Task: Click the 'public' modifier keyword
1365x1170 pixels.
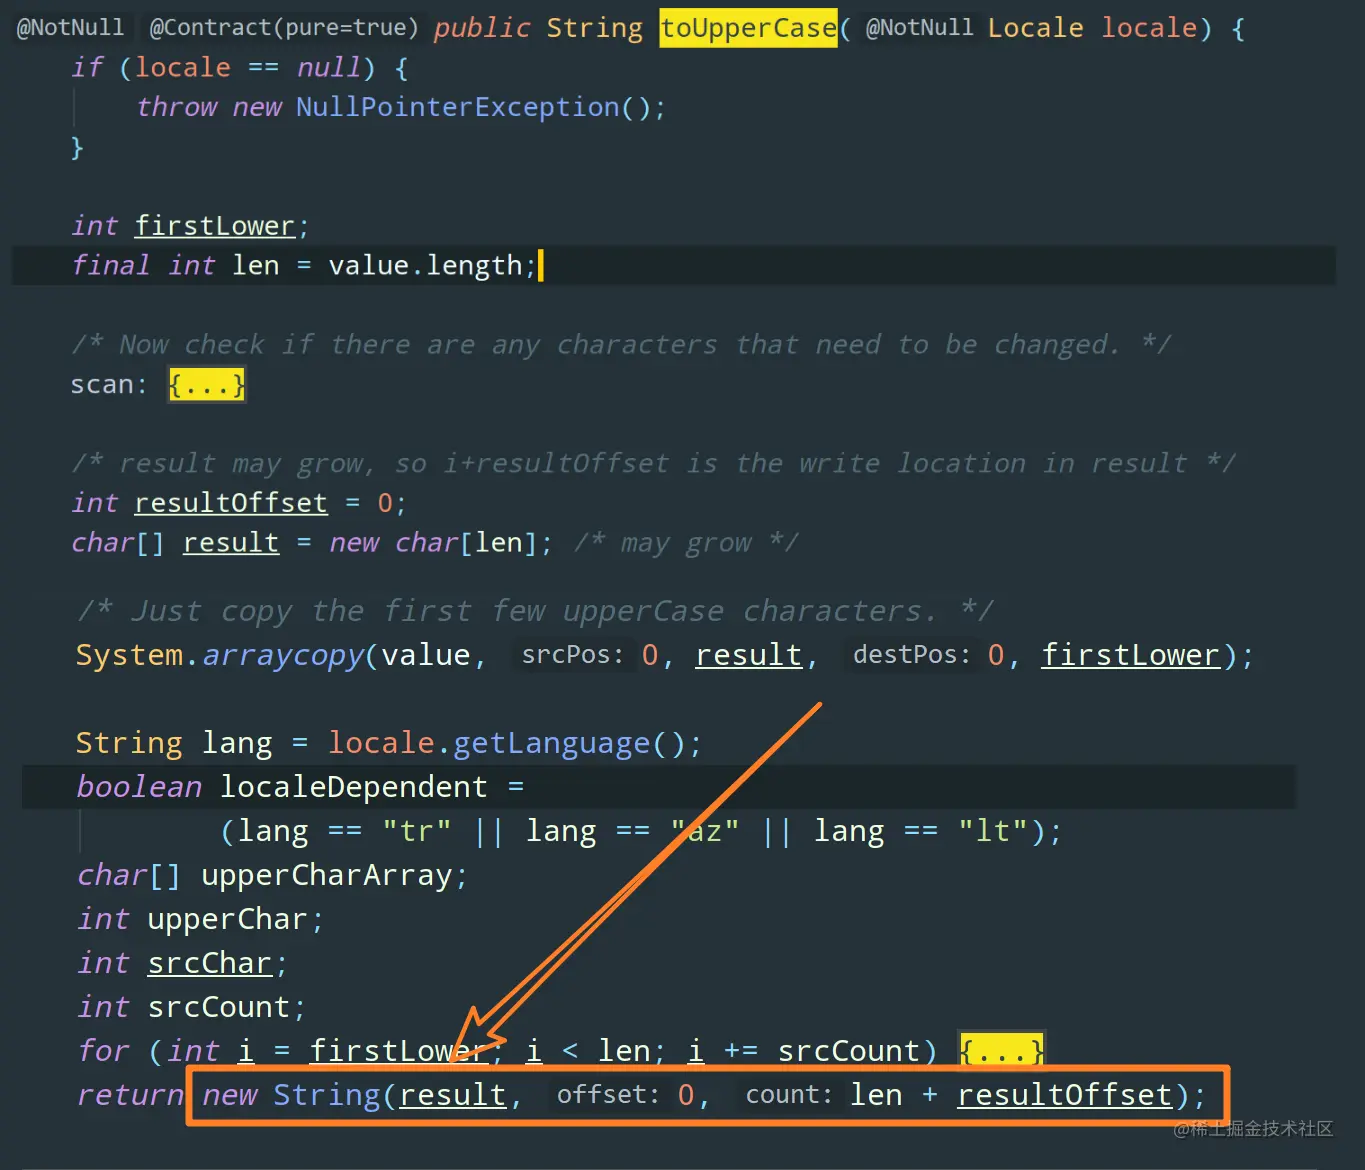Action: point(481,28)
